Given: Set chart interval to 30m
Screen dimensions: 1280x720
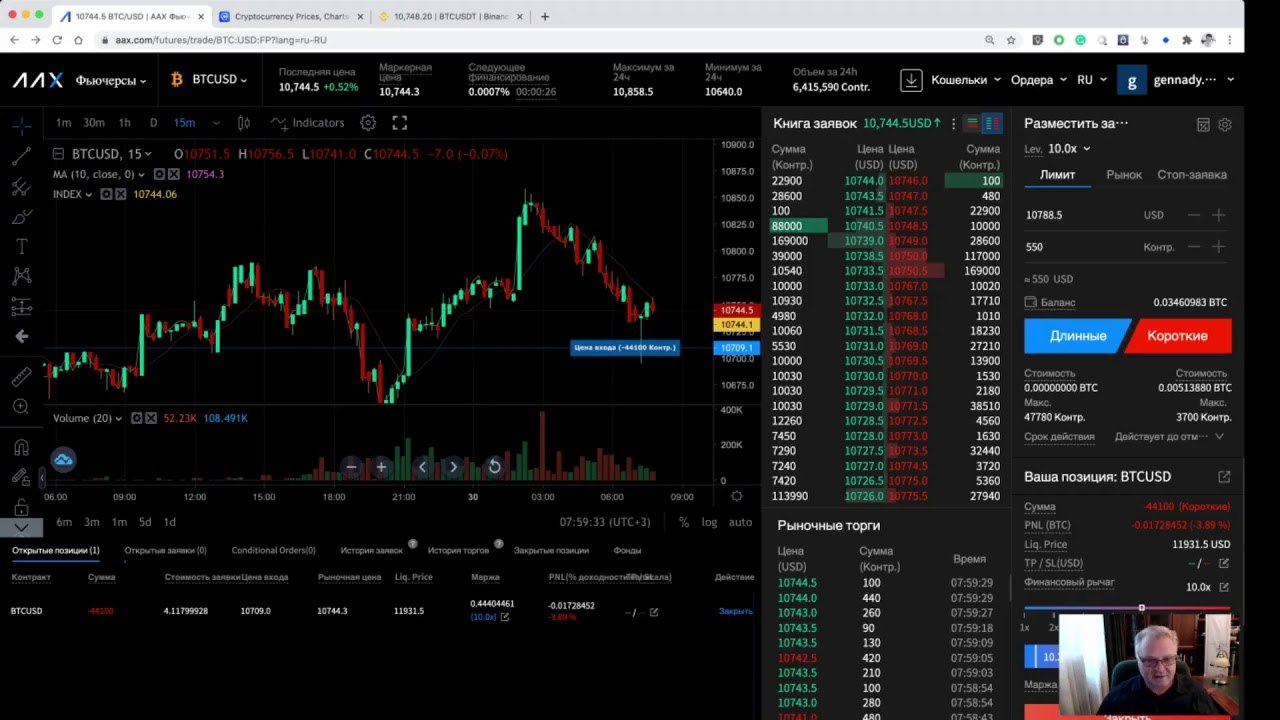Looking at the screenshot, I should coord(93,123).
